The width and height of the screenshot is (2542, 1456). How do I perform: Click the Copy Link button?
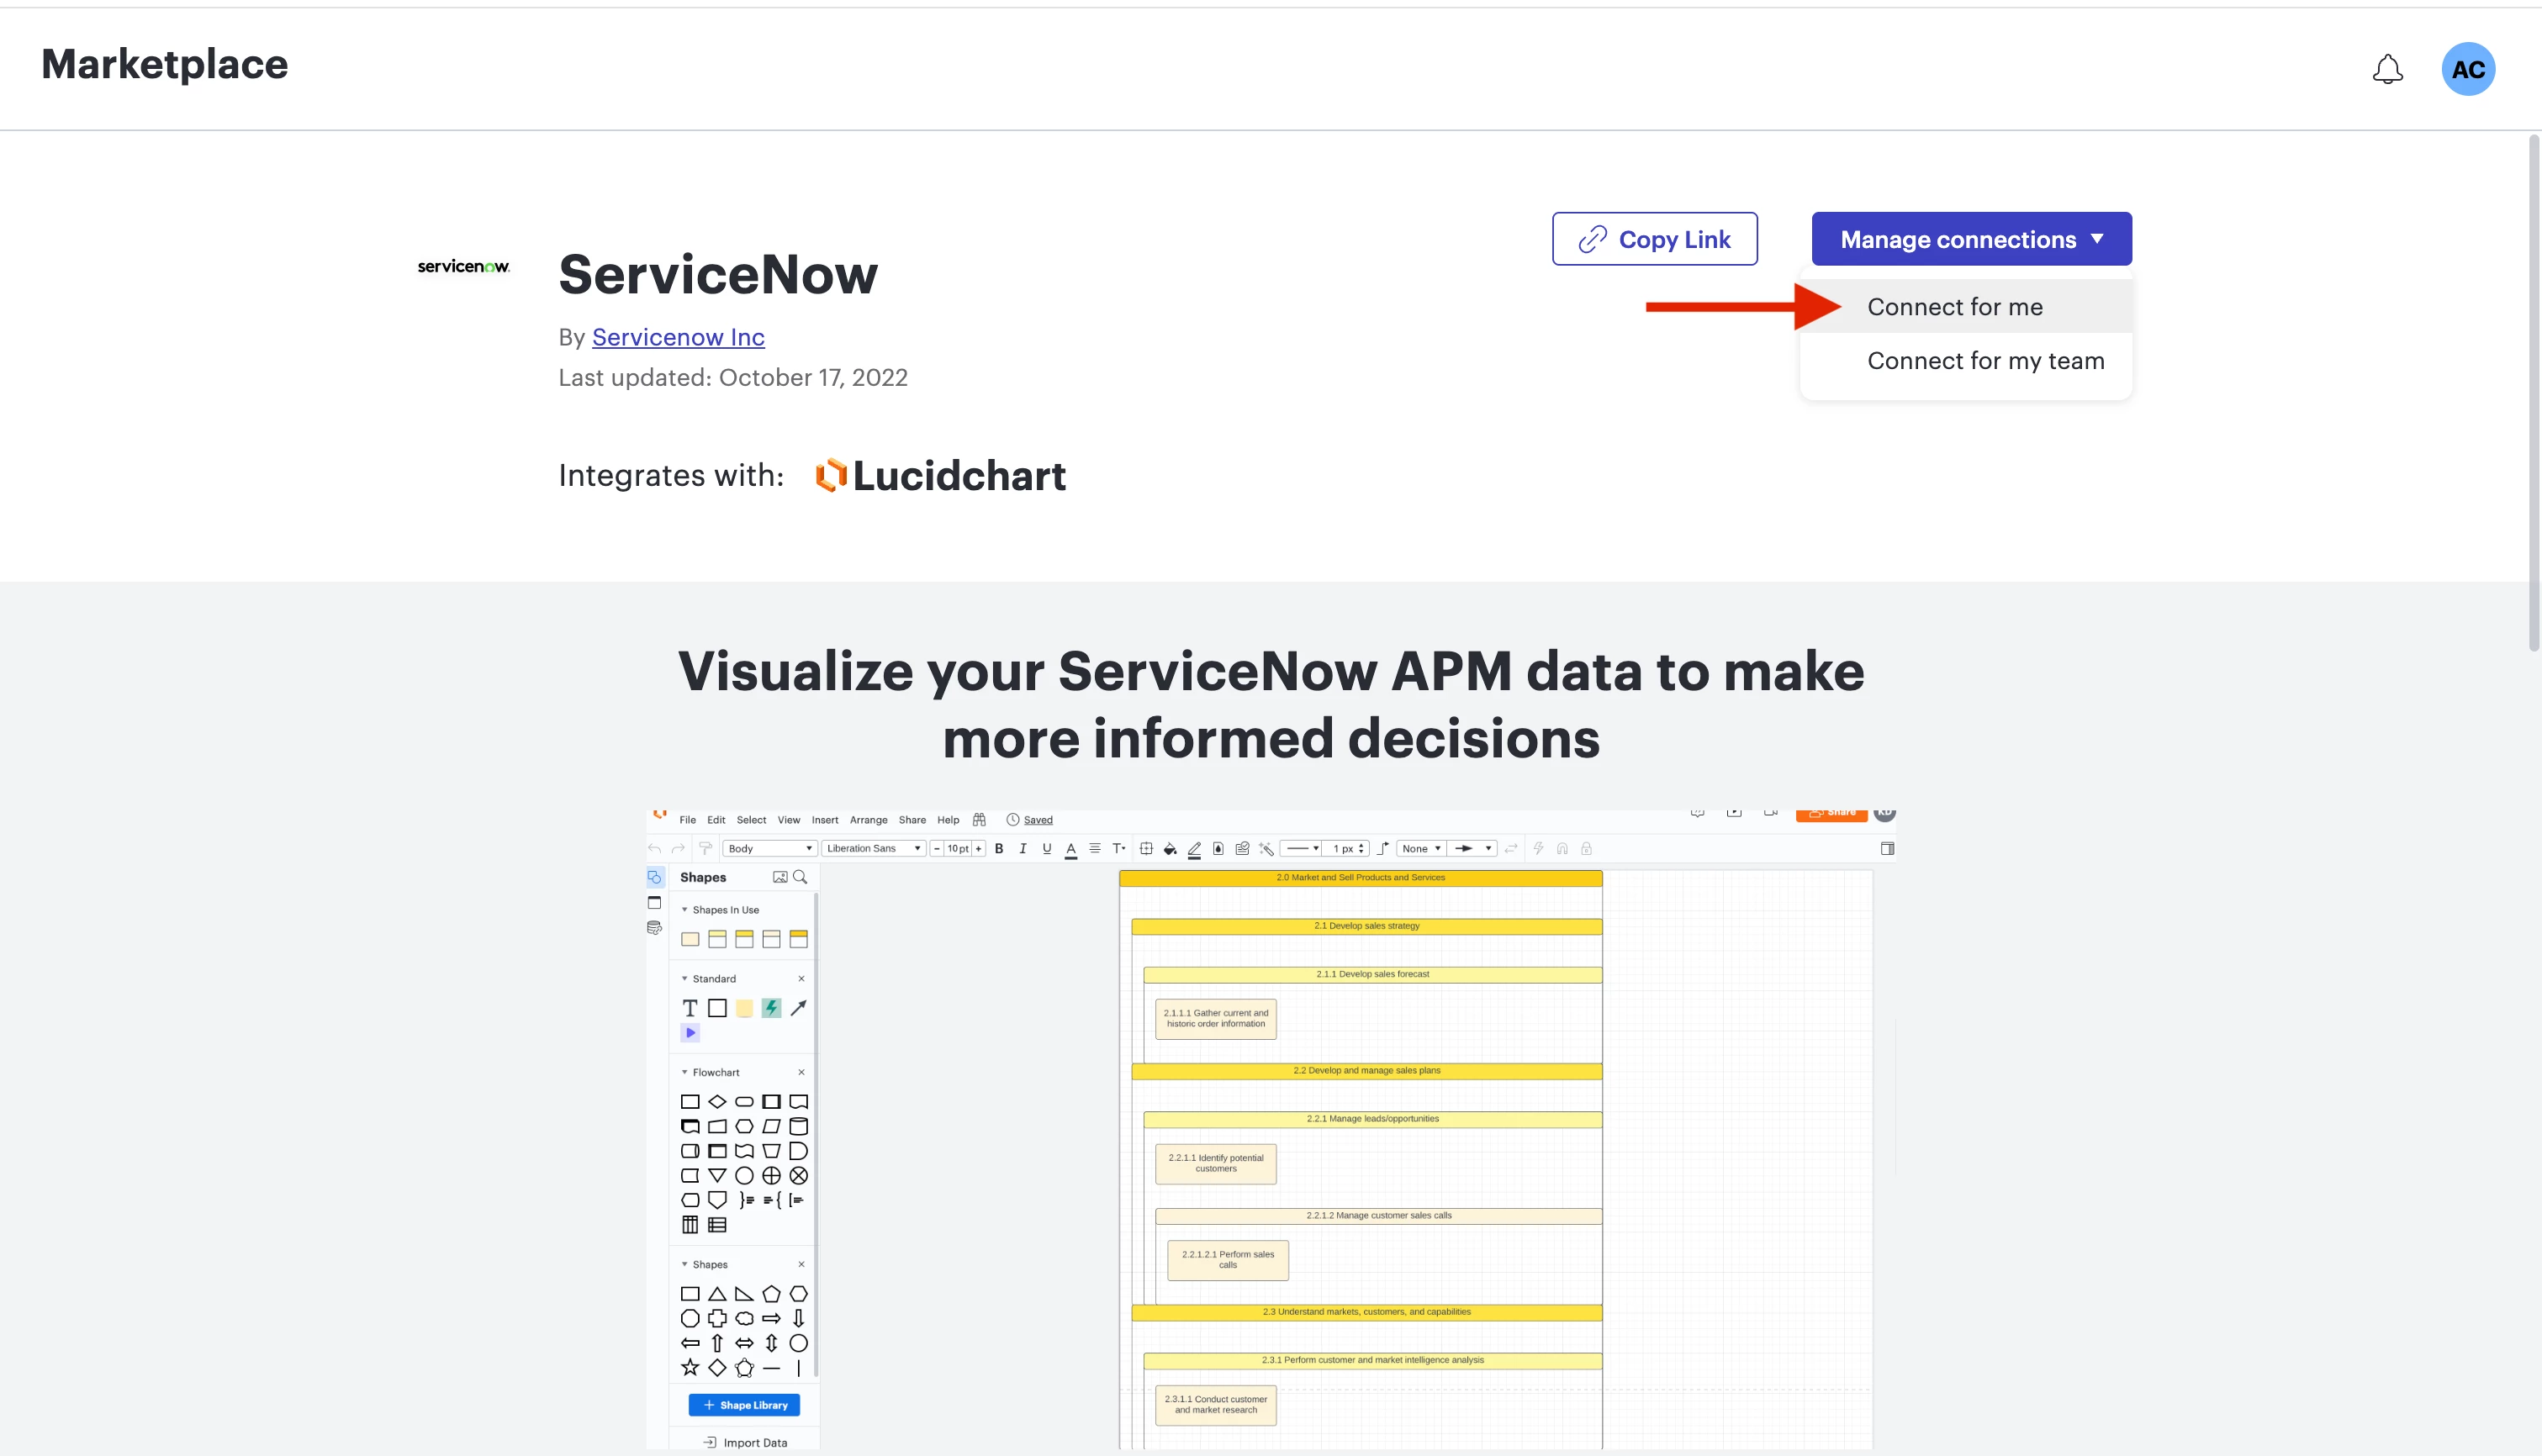(1654, 239)
